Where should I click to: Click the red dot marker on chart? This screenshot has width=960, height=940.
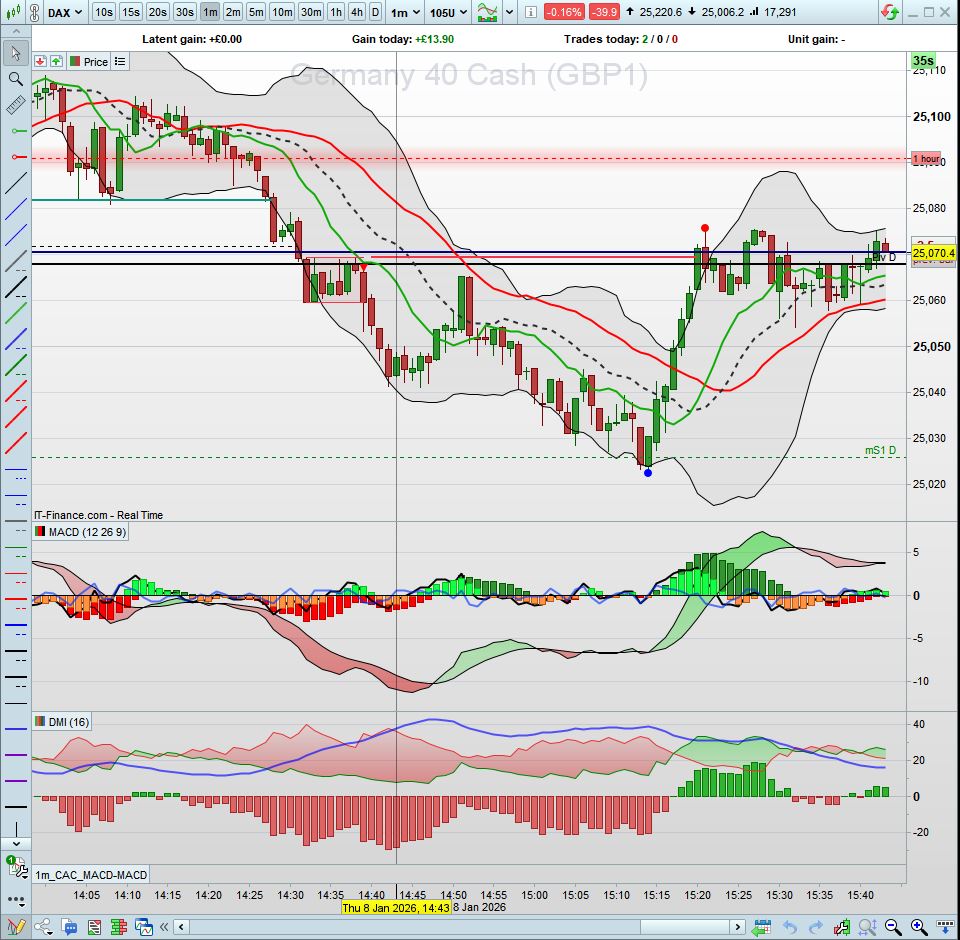click(x=705, y=228)
